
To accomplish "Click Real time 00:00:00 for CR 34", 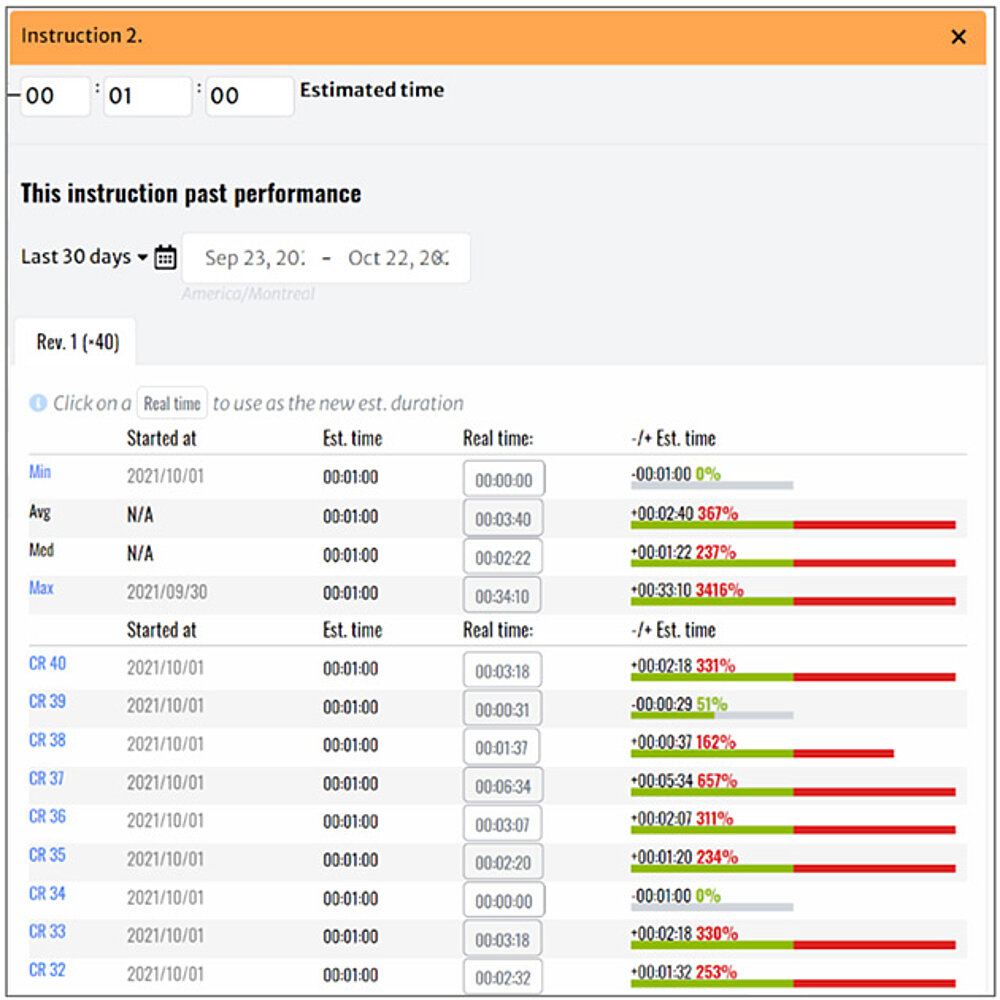I will tap(504, 899).
